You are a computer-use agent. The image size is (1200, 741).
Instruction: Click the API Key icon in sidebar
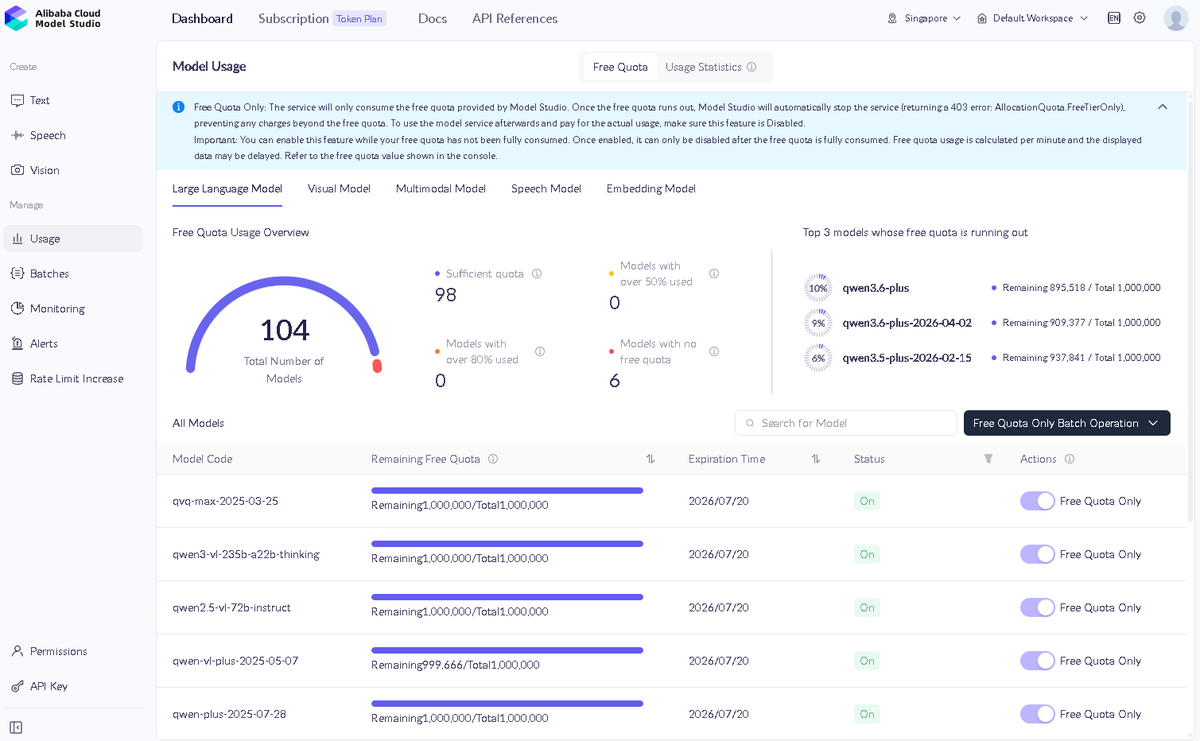click(x=17, y=686)
